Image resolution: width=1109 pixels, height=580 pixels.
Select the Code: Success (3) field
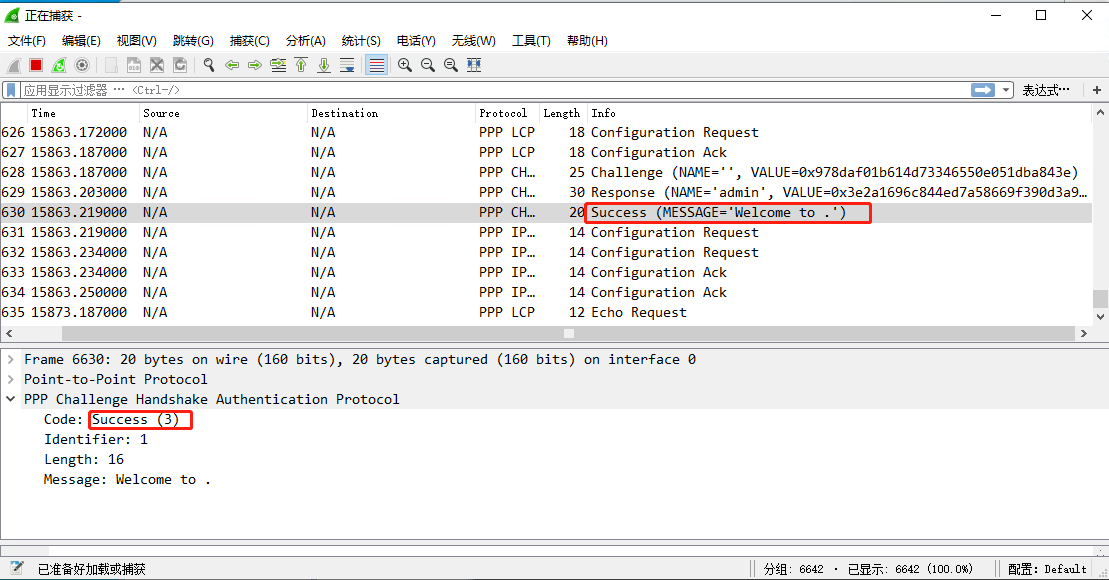point(112,419)
